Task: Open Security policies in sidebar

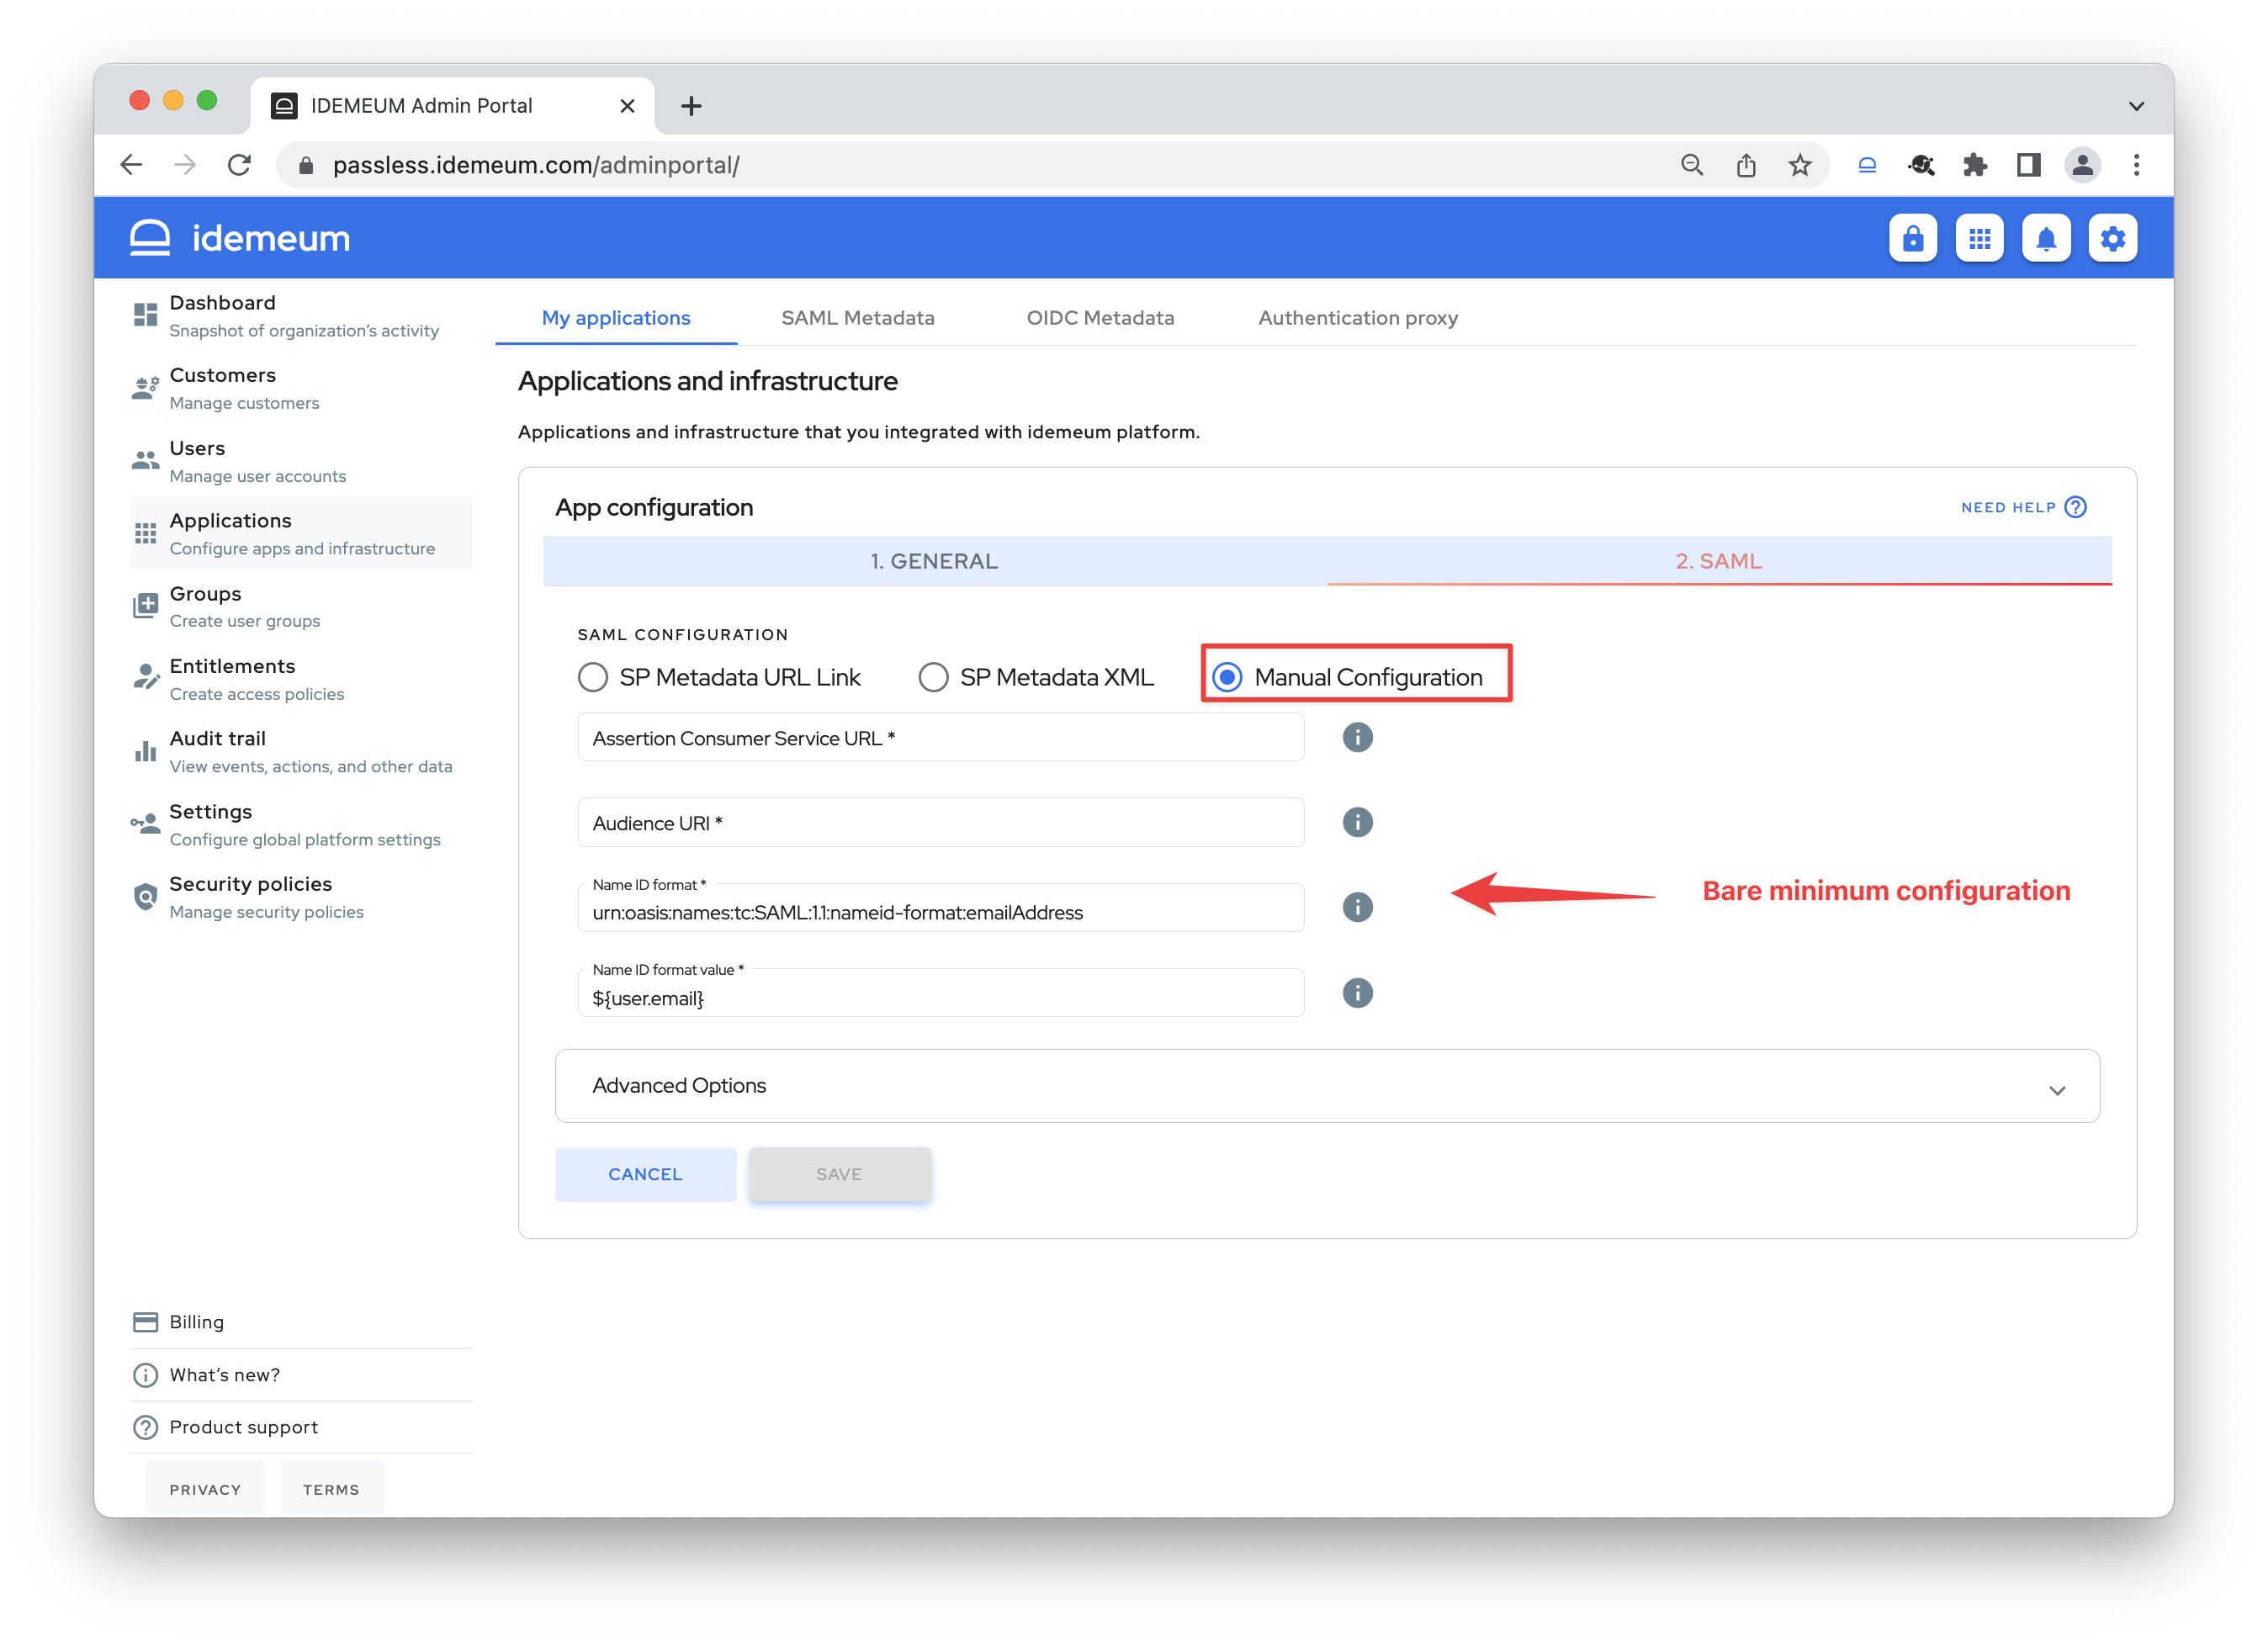Action: (300, 897)
